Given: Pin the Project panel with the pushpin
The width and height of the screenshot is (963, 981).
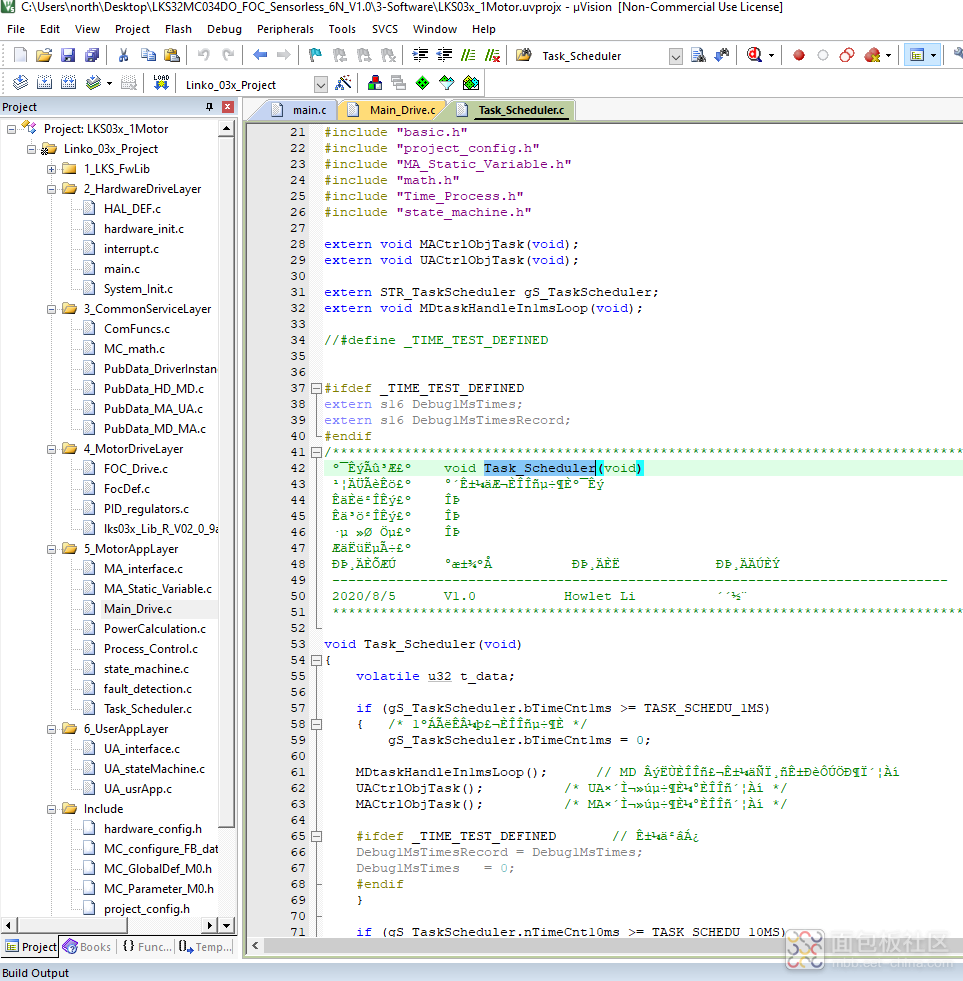Looking at the screenshot, I should 209,107.
